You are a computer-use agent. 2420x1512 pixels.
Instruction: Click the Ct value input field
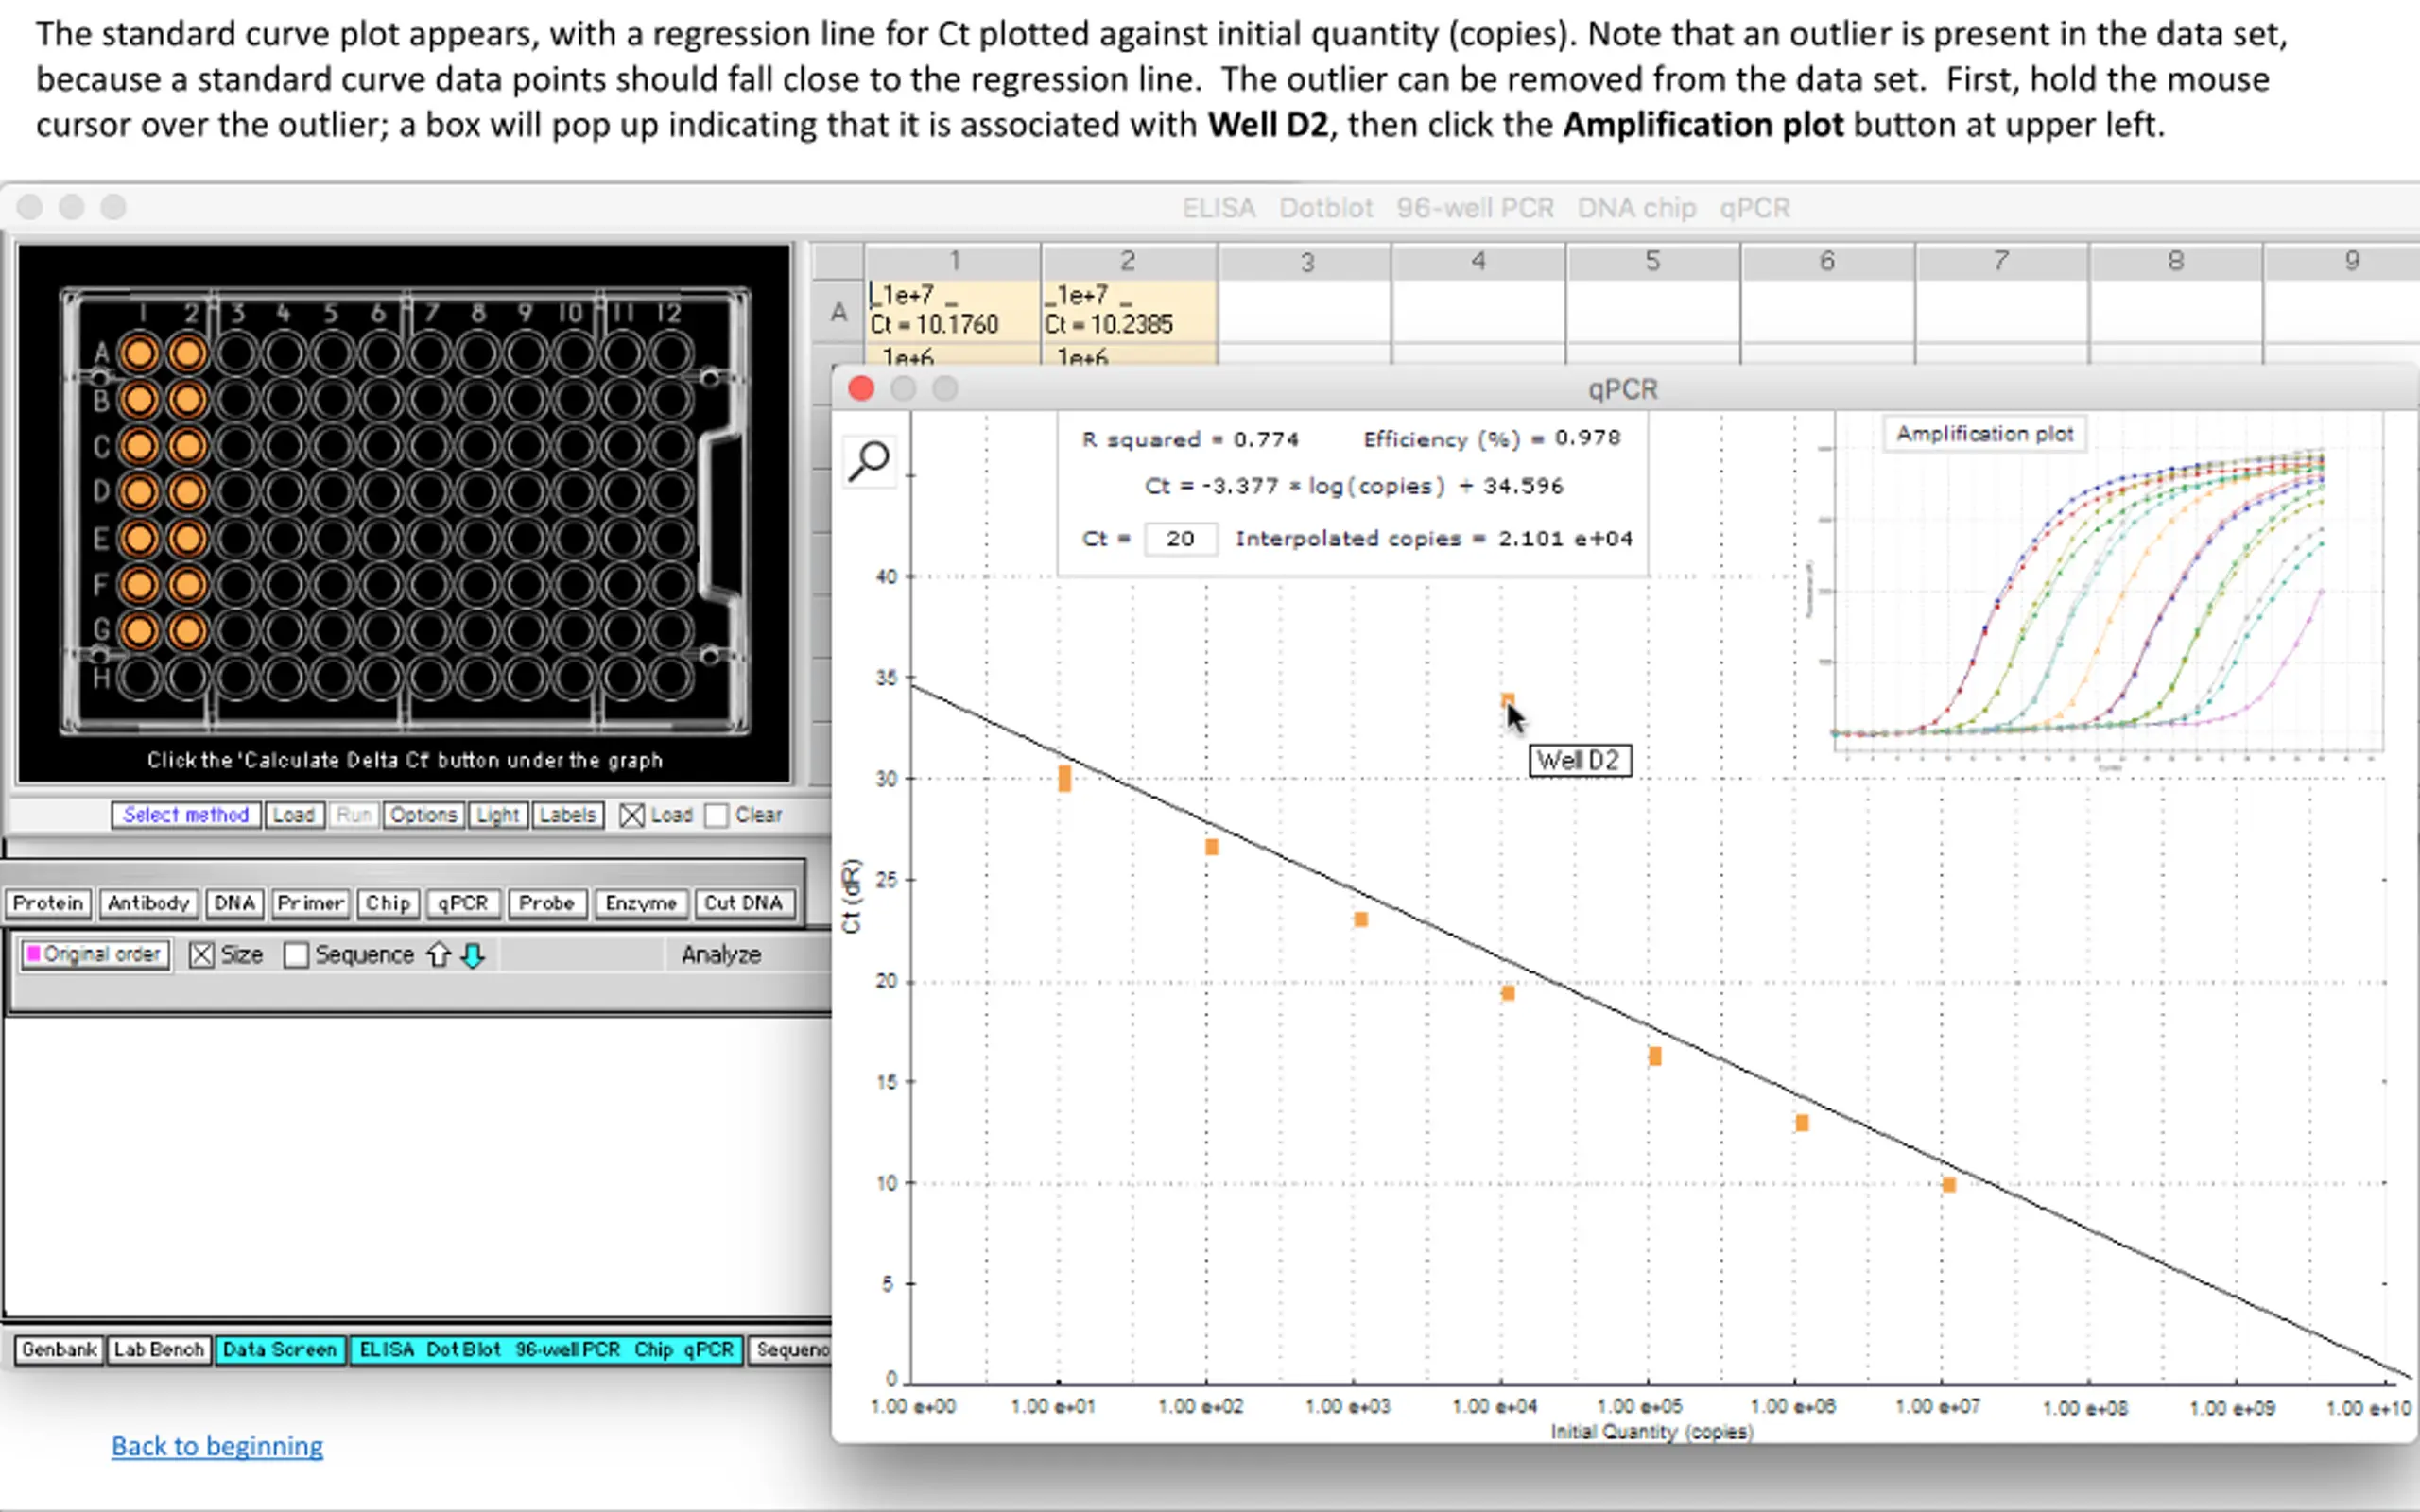pos(1180,539)
